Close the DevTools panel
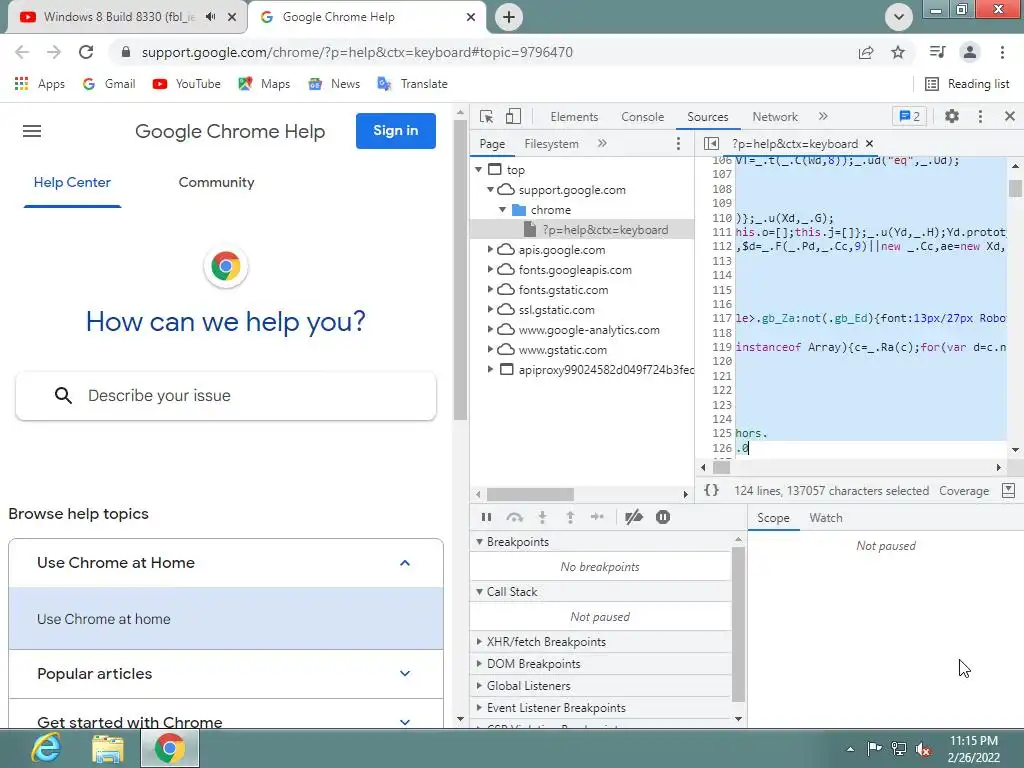The height and width of the screenshot is (768, 1024). point(1009,116)
